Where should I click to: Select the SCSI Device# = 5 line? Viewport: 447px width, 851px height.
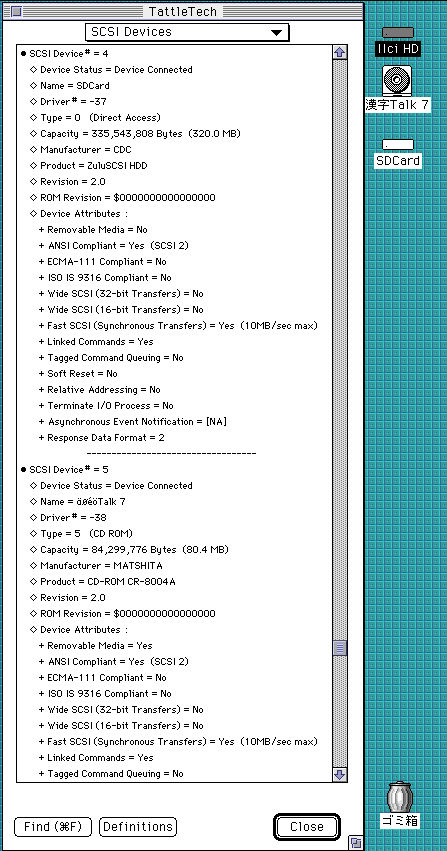(65, 469)
